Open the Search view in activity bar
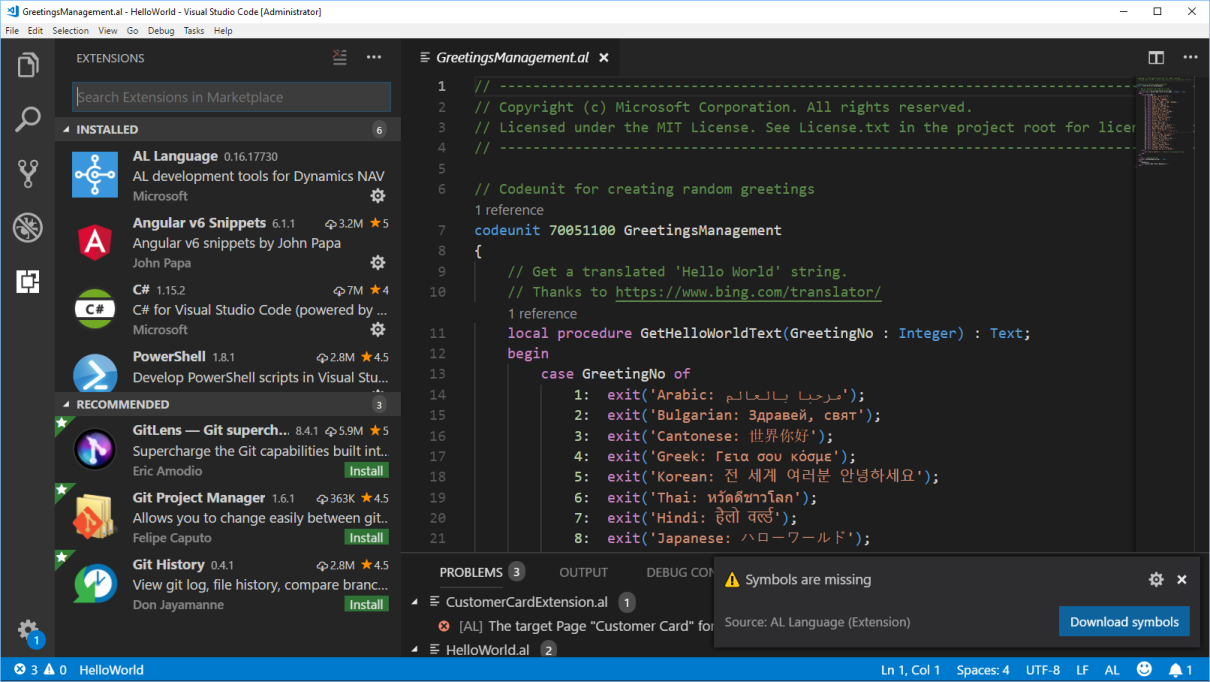 [x=28, y=120]
